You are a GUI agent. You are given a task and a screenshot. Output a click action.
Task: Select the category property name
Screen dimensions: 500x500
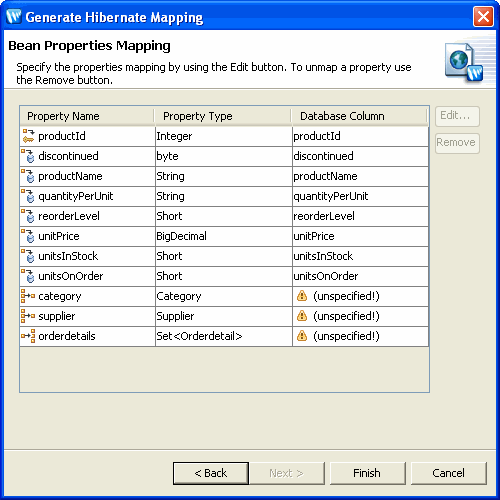(x=60, y=297)
